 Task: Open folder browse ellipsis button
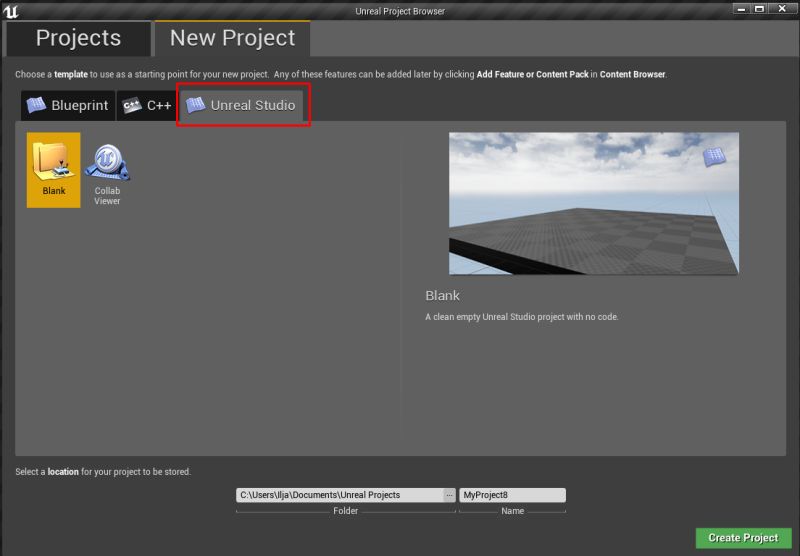449,495
